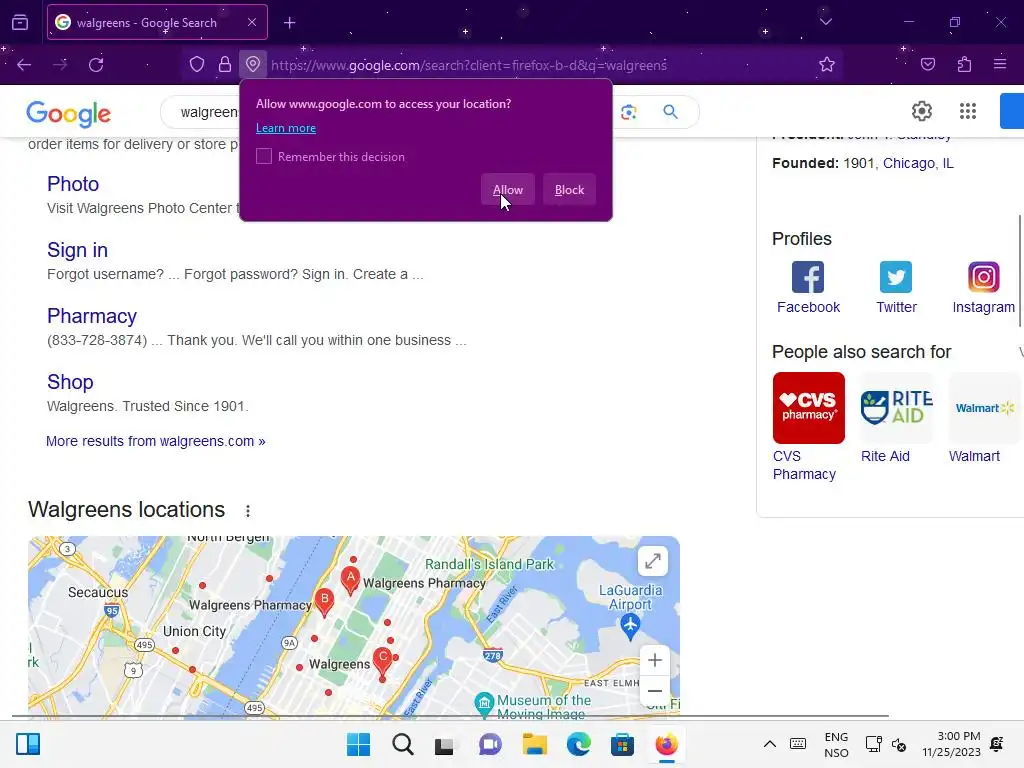Open Firefox View in the tab bar
This screenshot has width=1024, height=768.
[x=20, y=22]
